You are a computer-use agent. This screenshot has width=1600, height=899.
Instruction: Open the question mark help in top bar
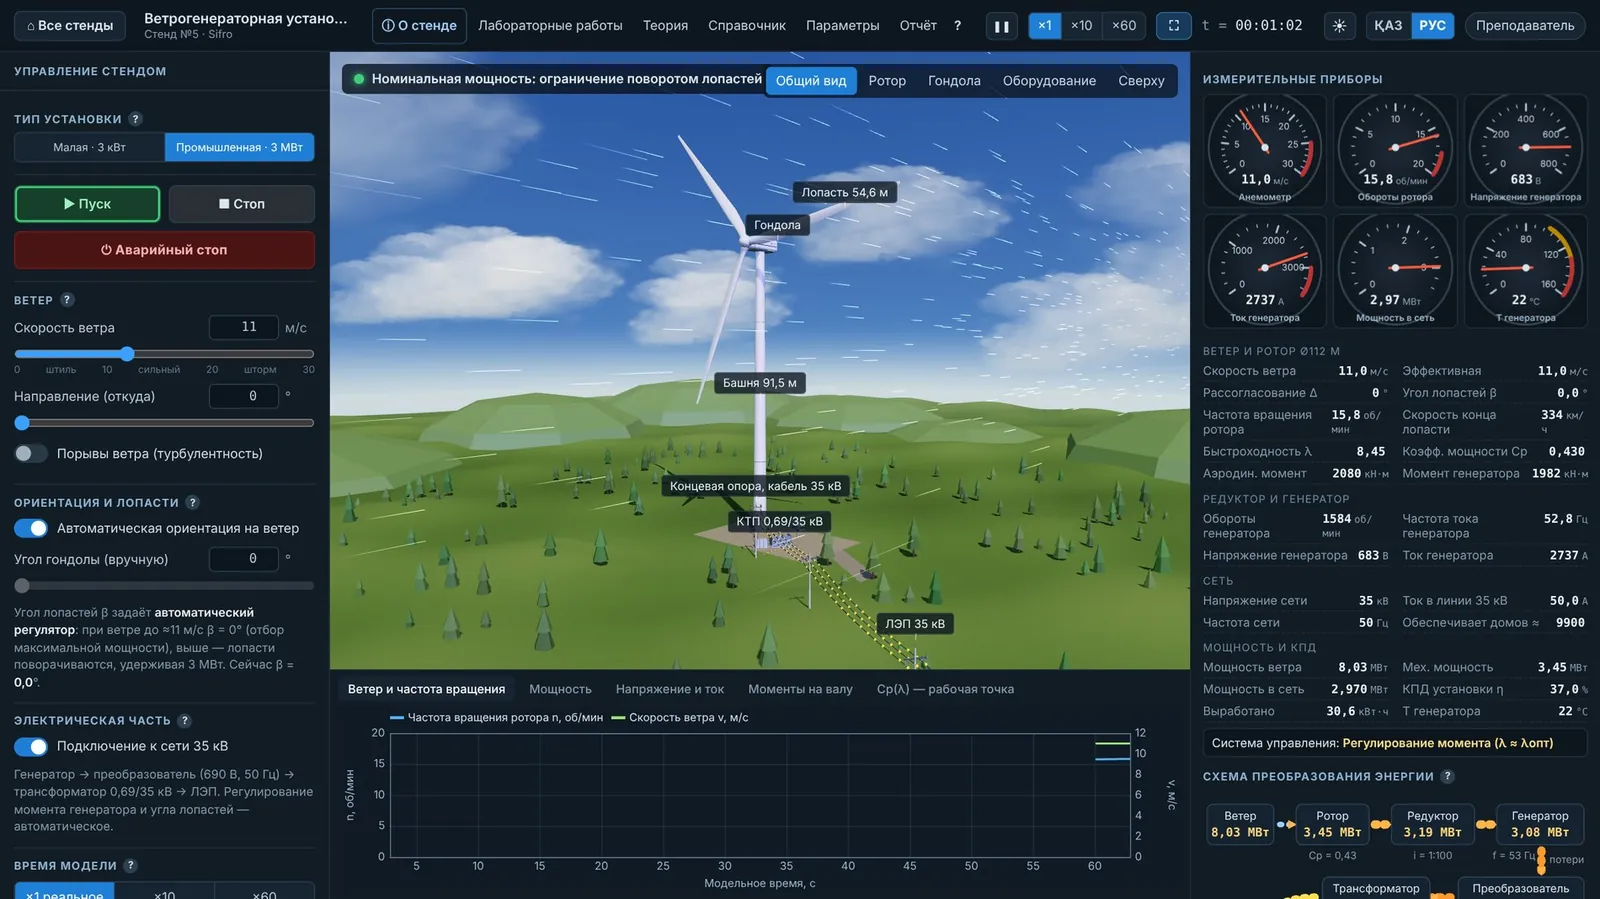957,26
